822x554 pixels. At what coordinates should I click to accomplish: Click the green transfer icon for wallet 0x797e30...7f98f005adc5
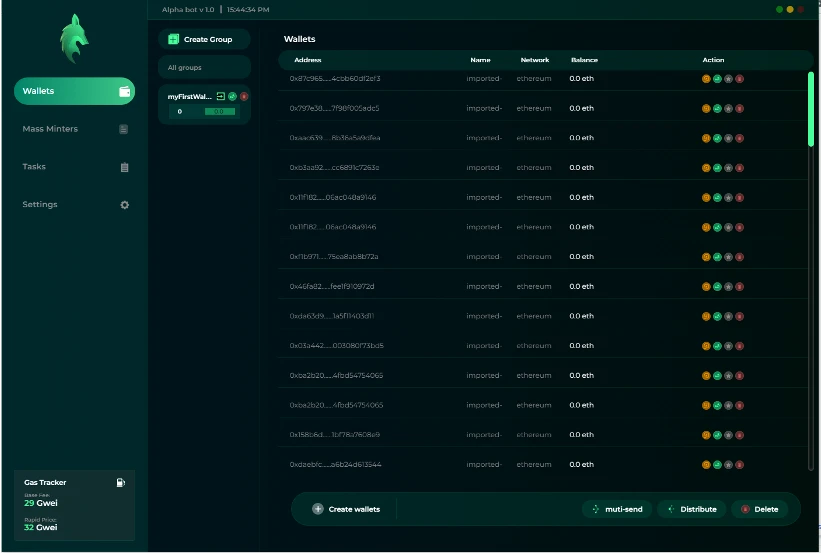(x=717, y=109)
